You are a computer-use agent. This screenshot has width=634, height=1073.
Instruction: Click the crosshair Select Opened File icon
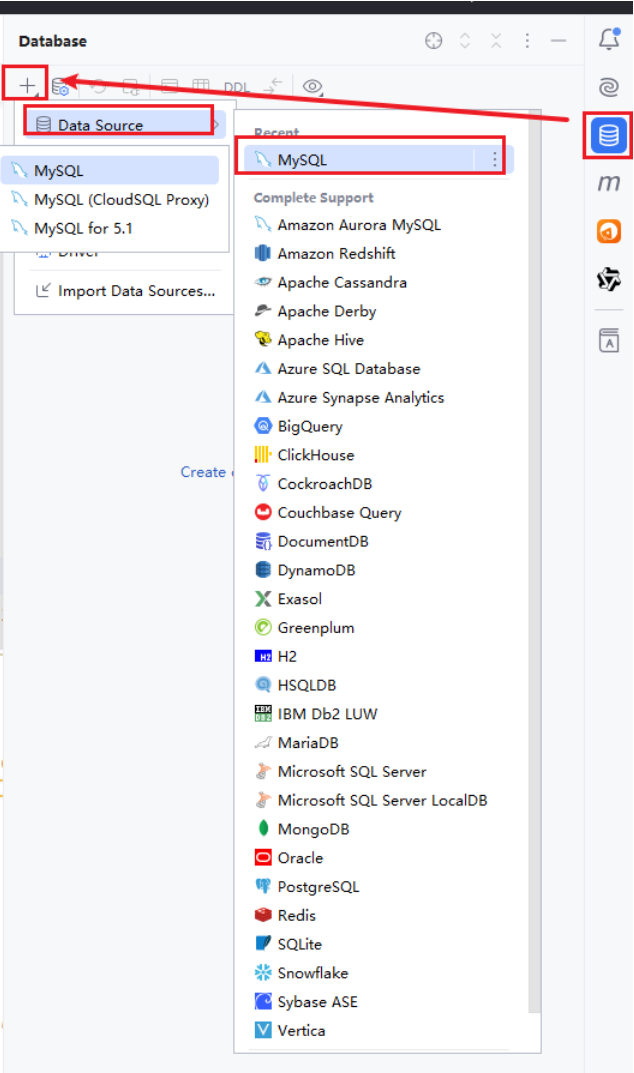click(433, 41)
